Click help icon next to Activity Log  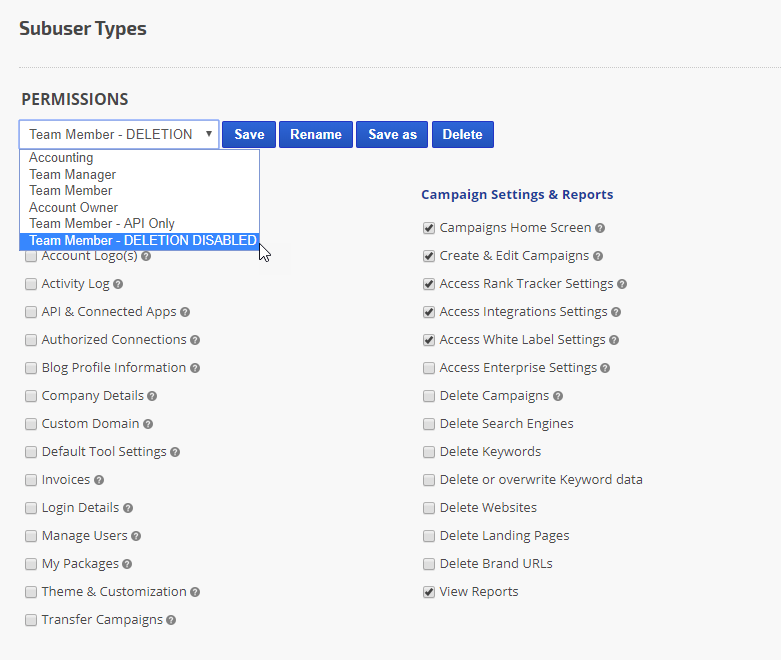click(x=118, y=284)
